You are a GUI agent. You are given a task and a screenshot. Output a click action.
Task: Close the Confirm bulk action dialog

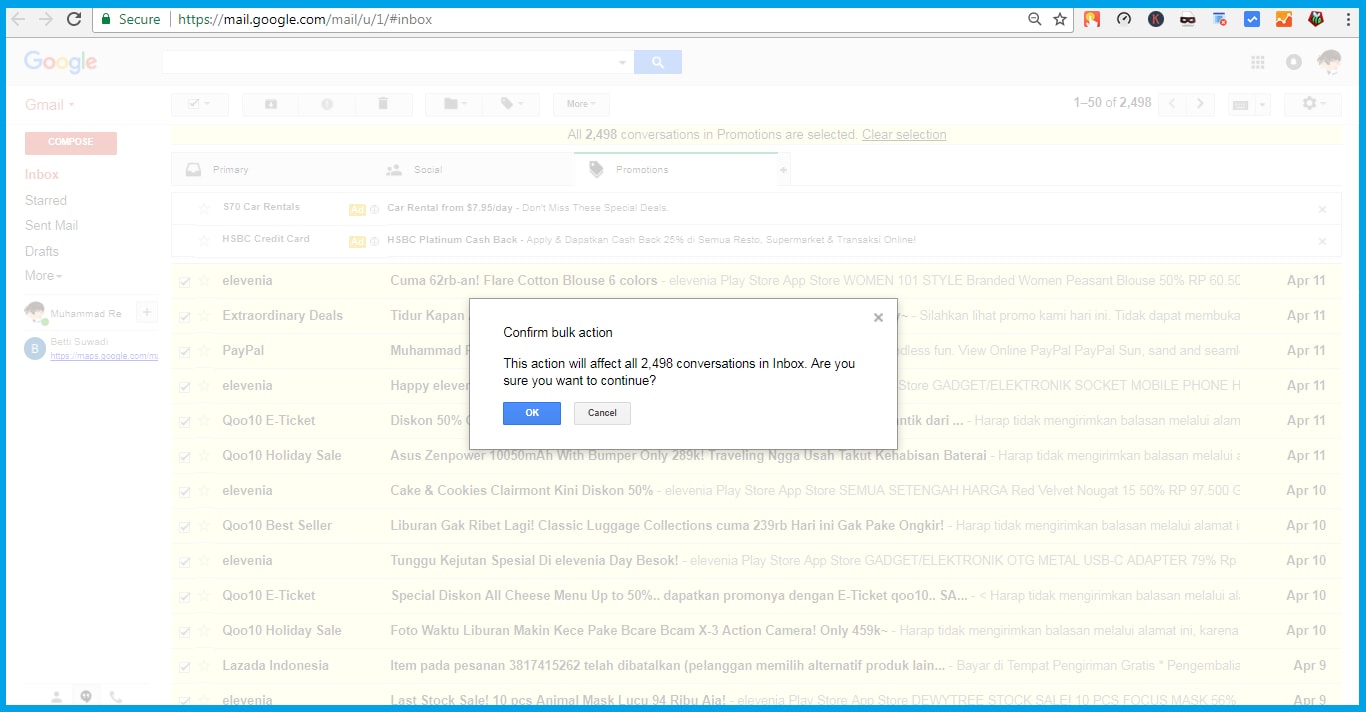[x=878, y=317]
